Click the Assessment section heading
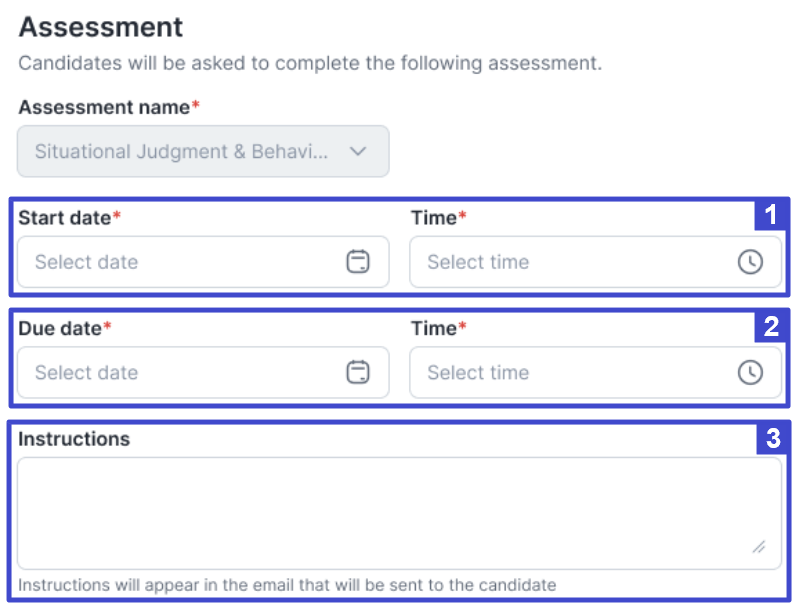Image resolution: width=797 pixels, height=615 pixels. tap(101, 27)
